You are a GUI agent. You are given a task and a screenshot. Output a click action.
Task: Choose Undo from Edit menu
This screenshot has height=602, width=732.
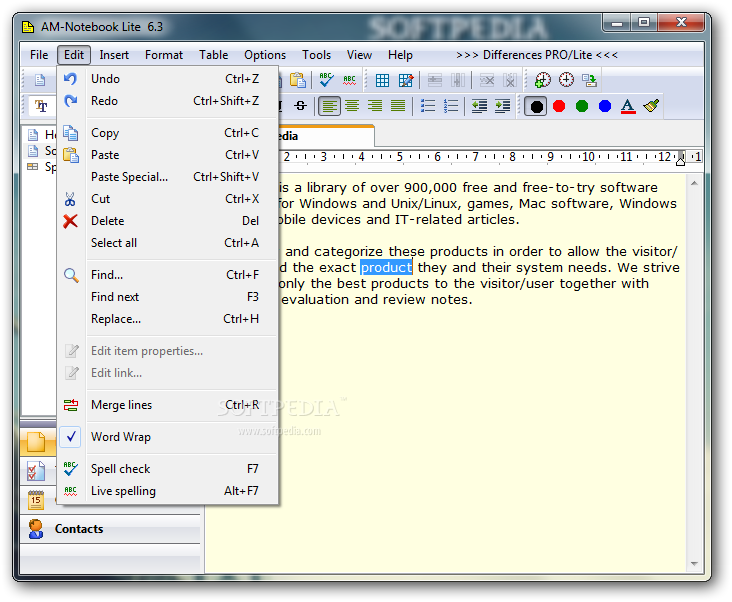[x=168, y=79]
